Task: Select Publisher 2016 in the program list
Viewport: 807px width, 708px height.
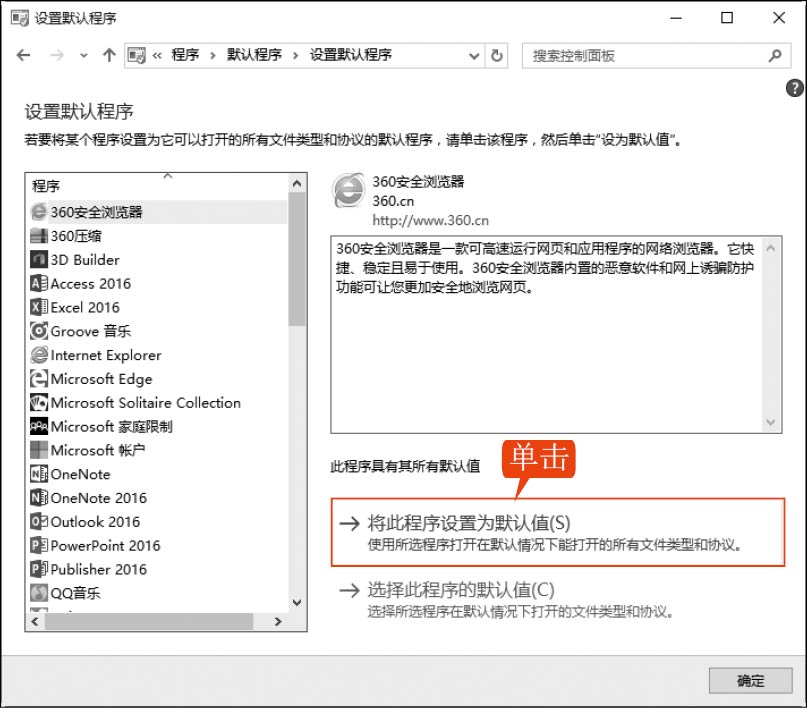Action: [x=158, y=569]
